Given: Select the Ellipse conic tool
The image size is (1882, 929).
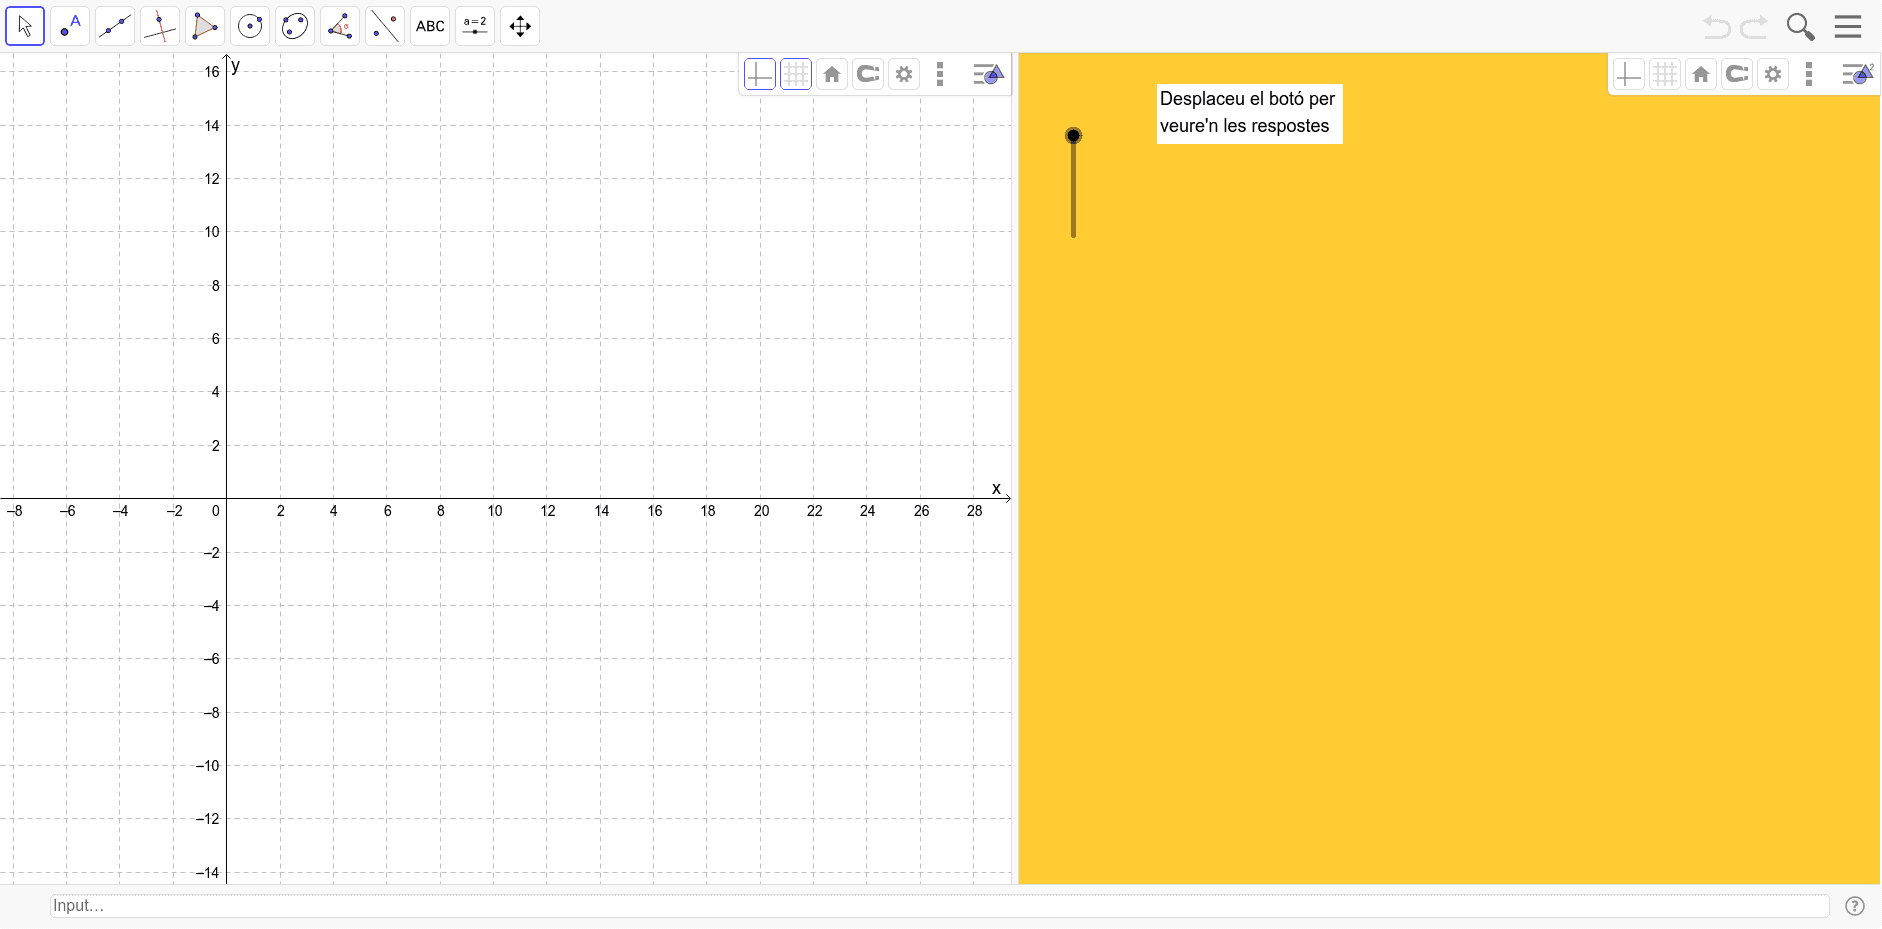Looking at the screenshot, I should coord(295,26).
